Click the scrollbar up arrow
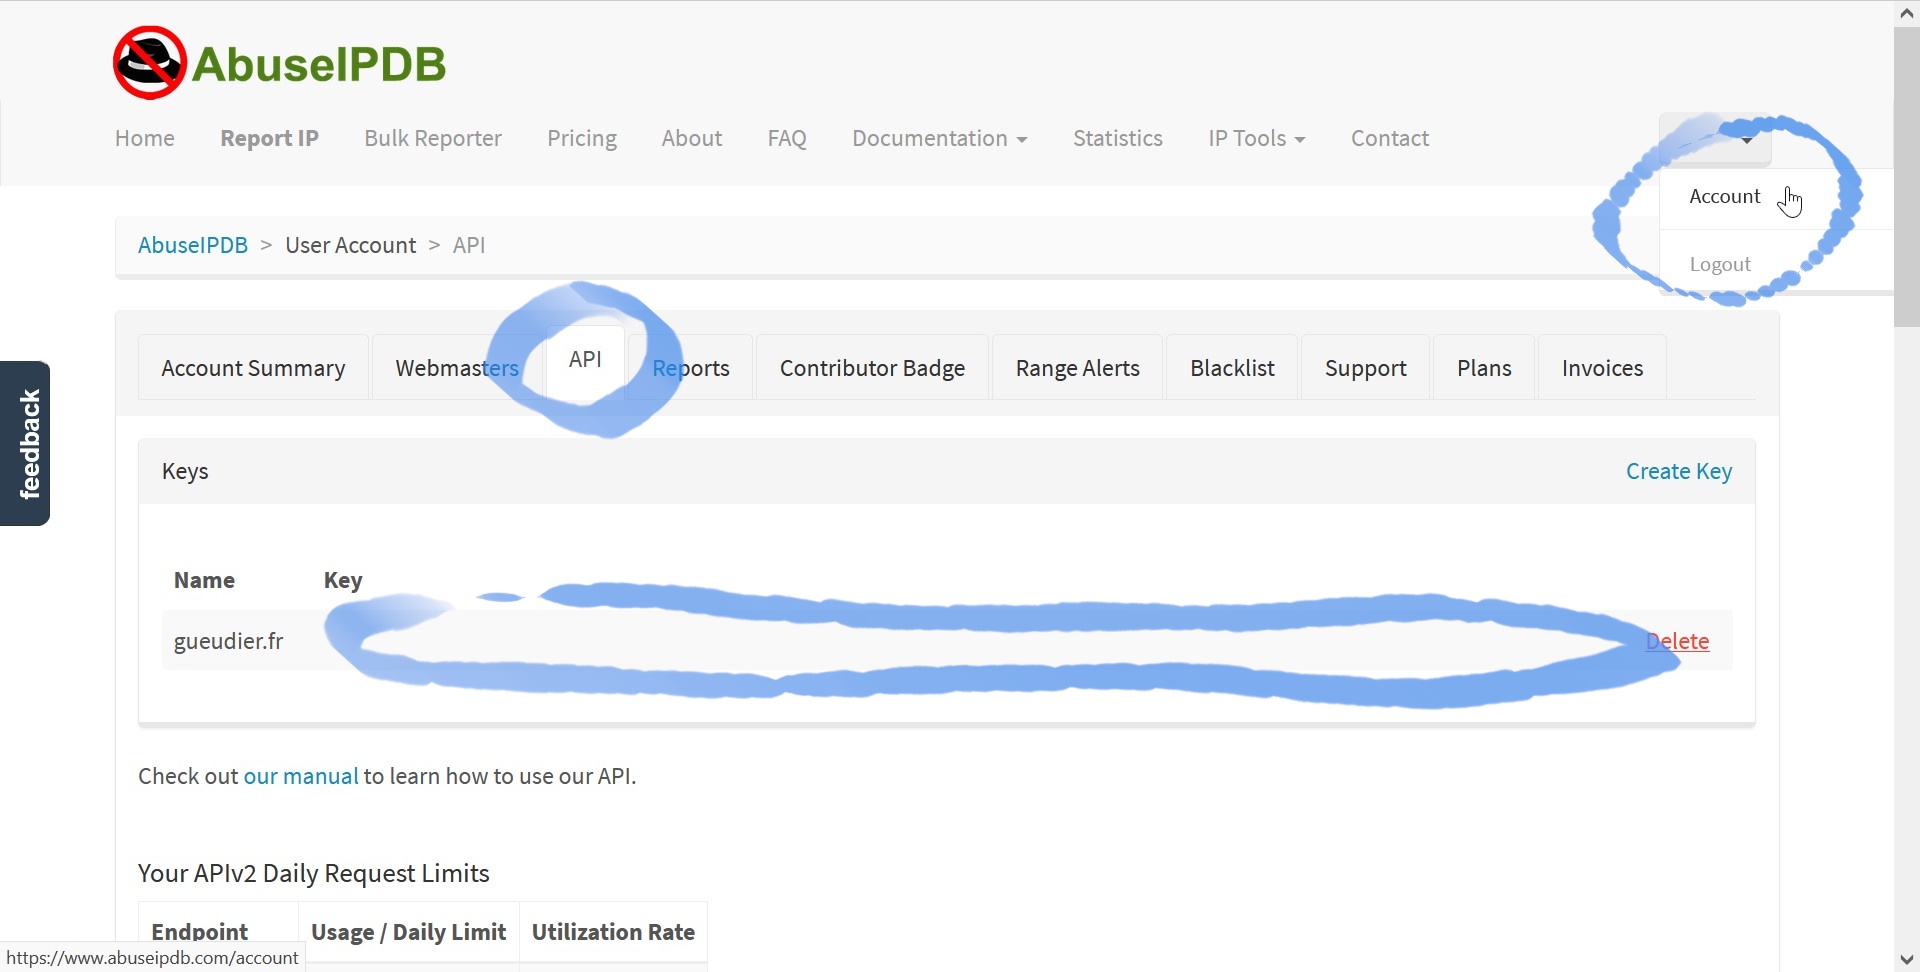This screenshot has width=1920, height=972. [x=1907, y=12]
